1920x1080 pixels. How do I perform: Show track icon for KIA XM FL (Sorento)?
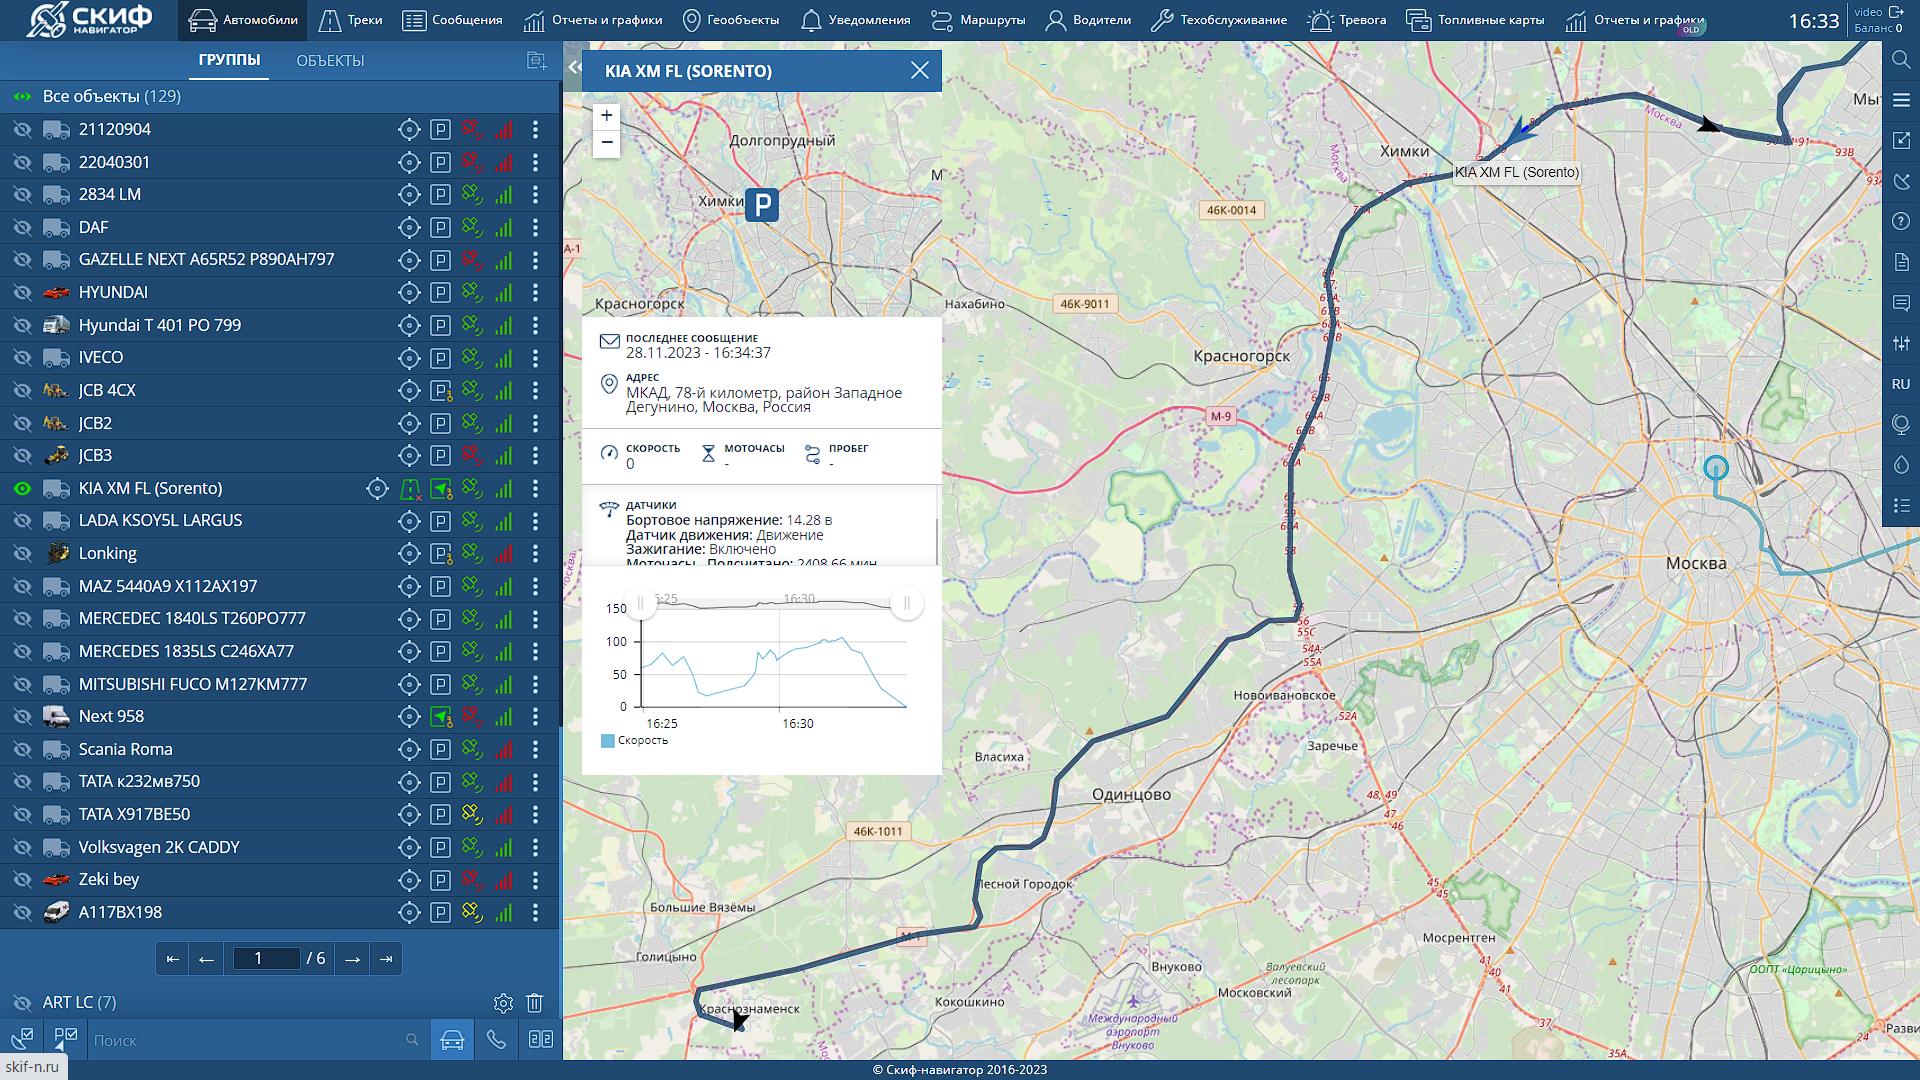[410, 488]
